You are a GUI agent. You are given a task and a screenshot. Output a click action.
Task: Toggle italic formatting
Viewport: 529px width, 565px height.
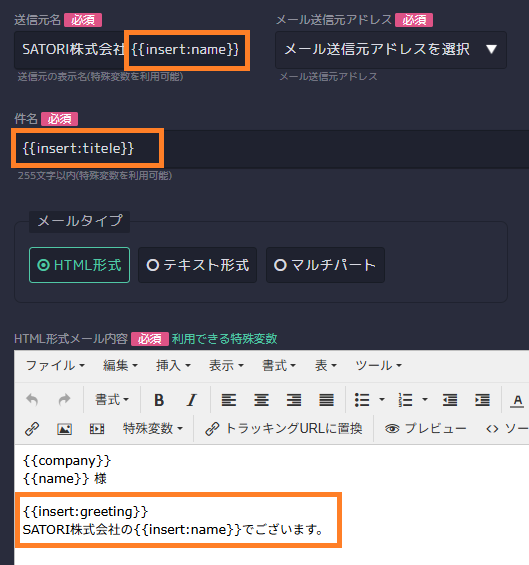(x=191, y=400)
